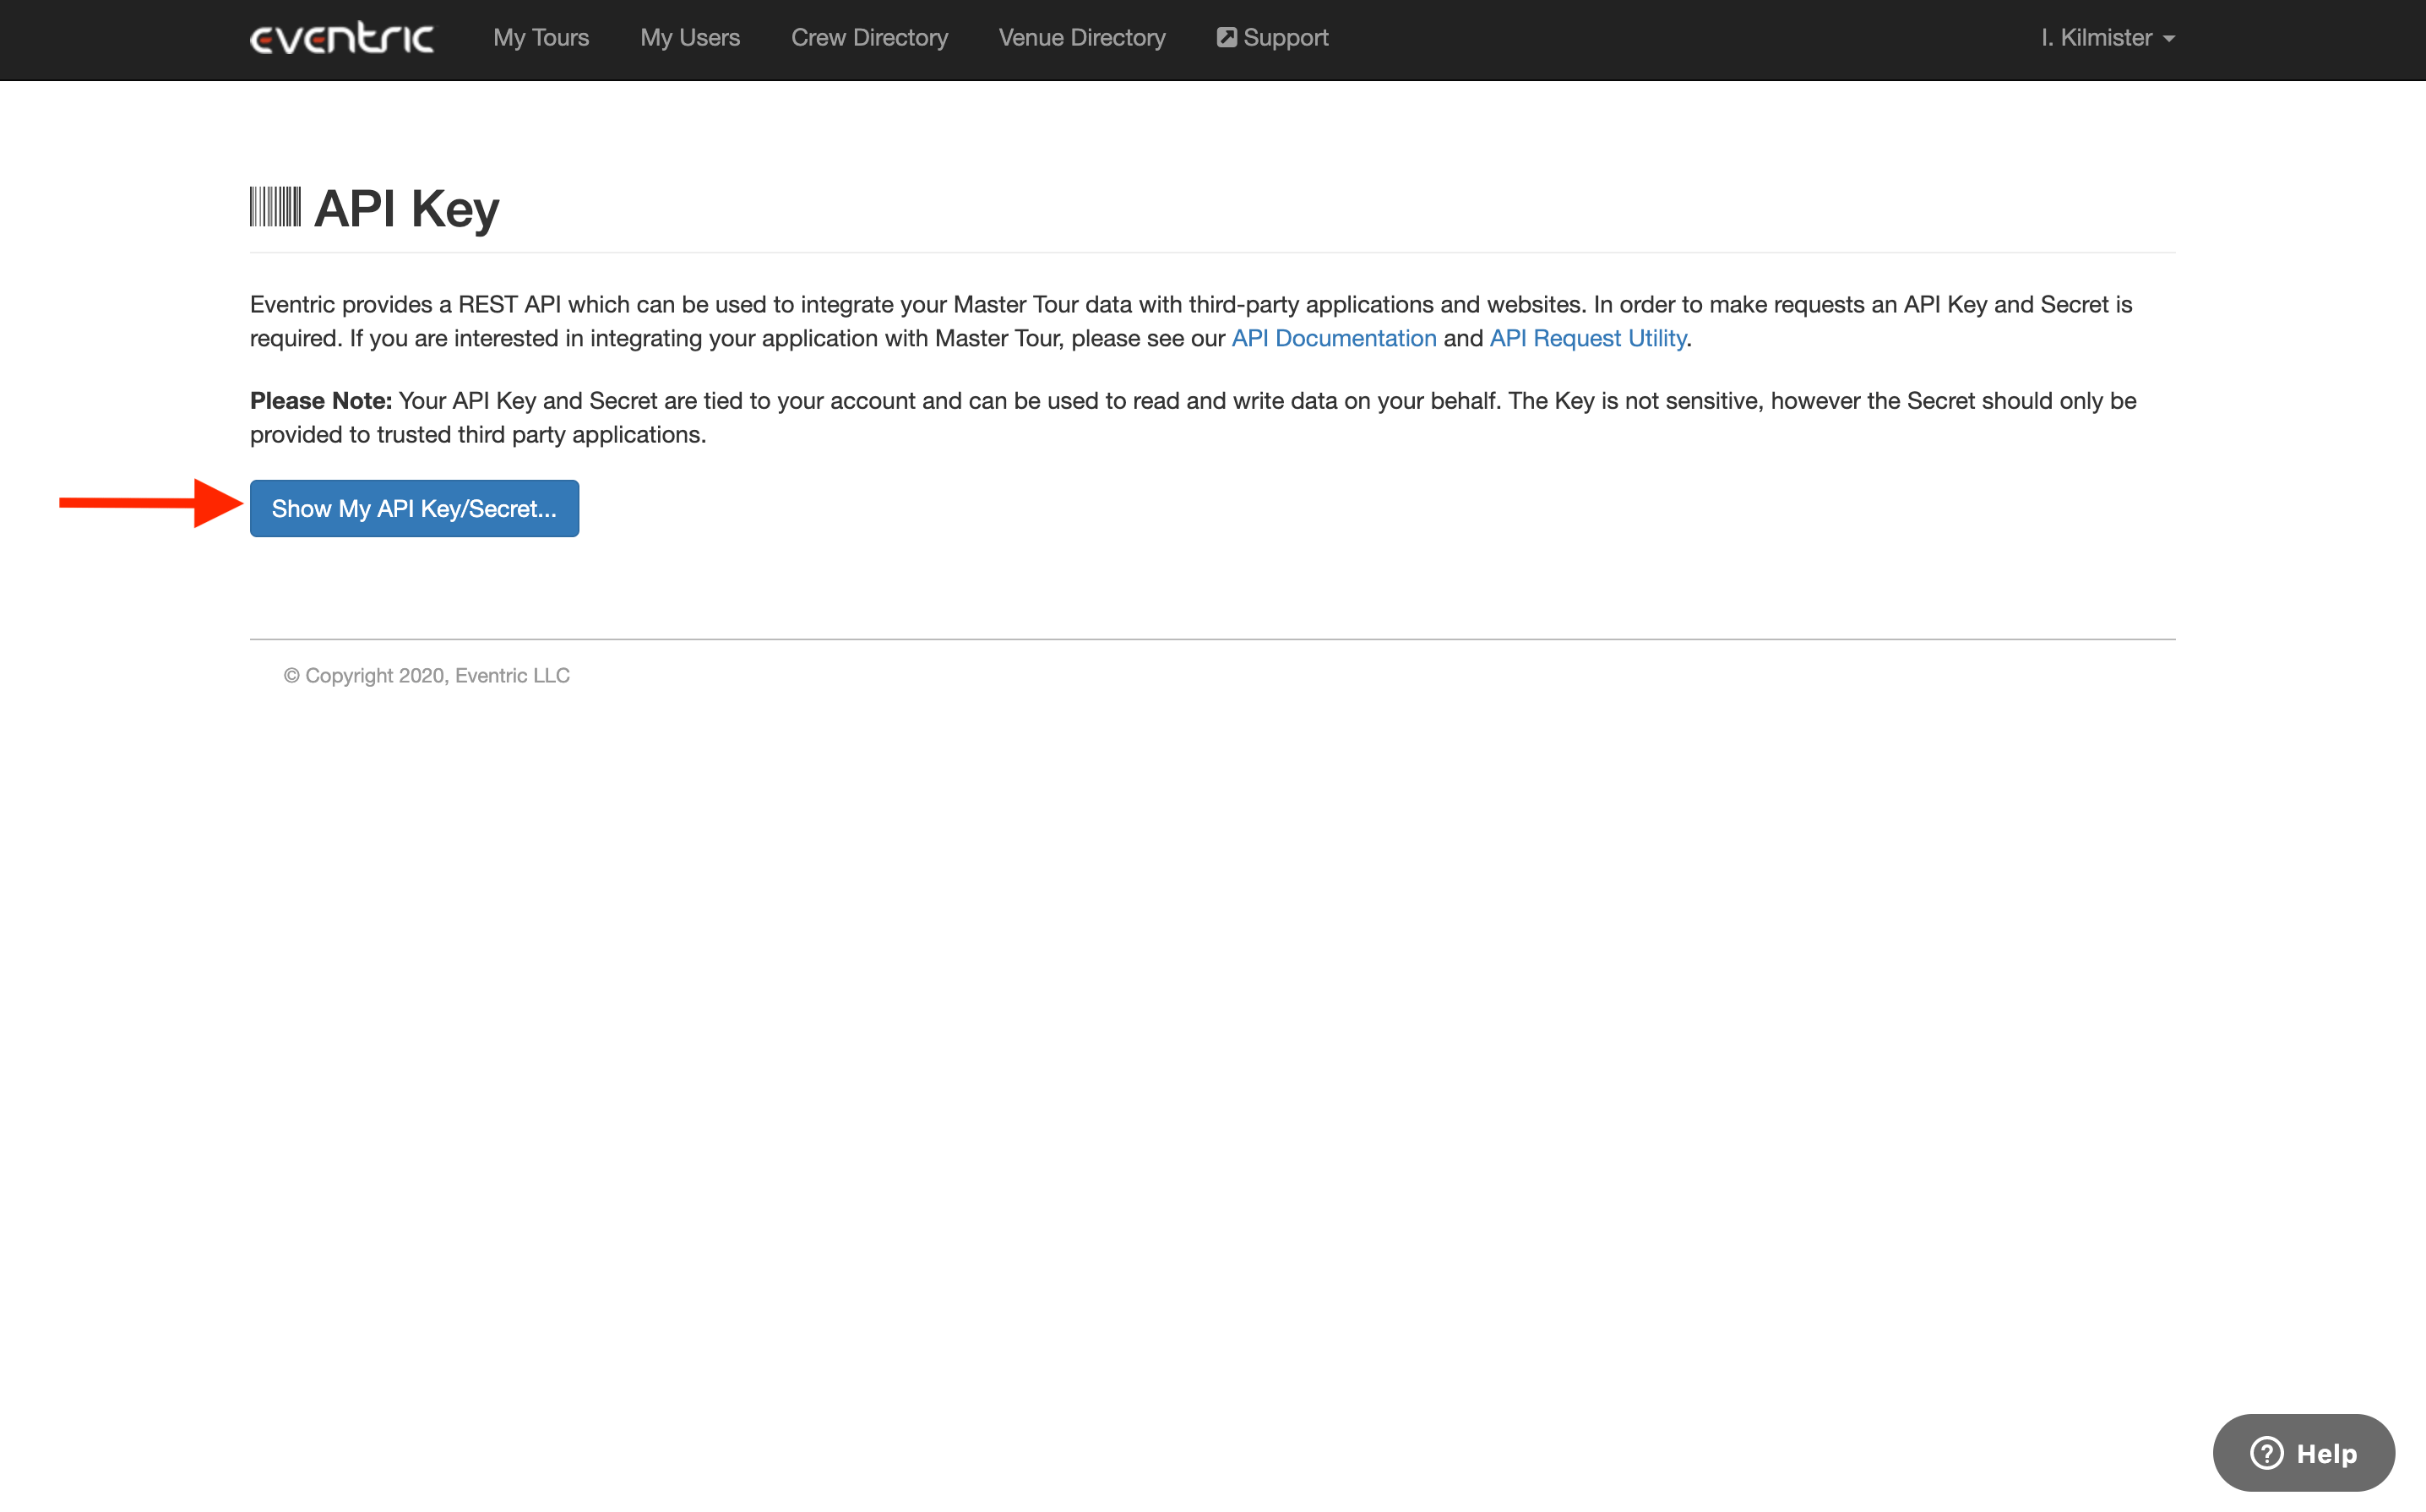This screenshot has width=2426, height=1512.
Task: Click Show My API Key/Secret button
Action: pyautogui.click(x=414, y=508)
